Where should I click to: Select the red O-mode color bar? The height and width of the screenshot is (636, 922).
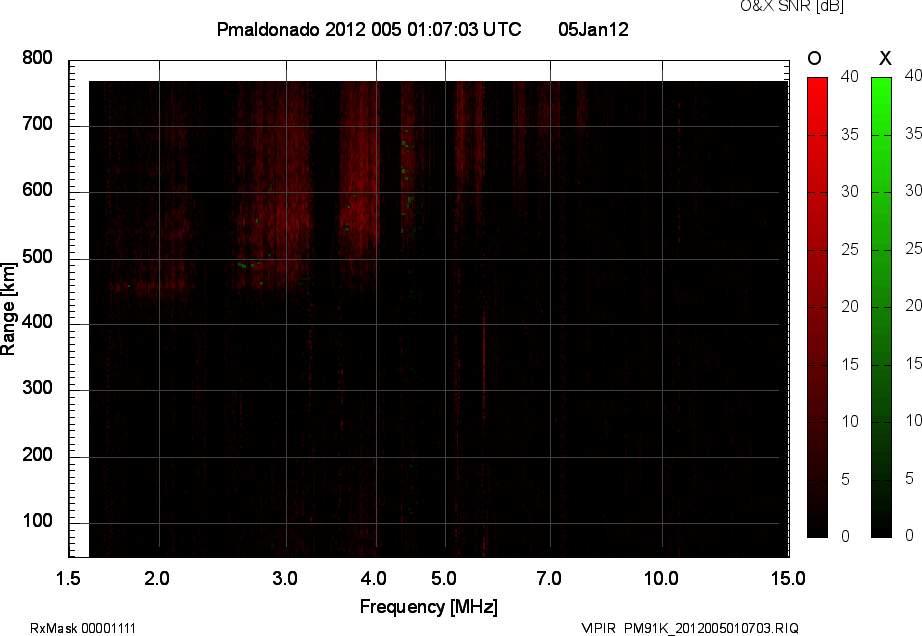click(x=817, y=307)
